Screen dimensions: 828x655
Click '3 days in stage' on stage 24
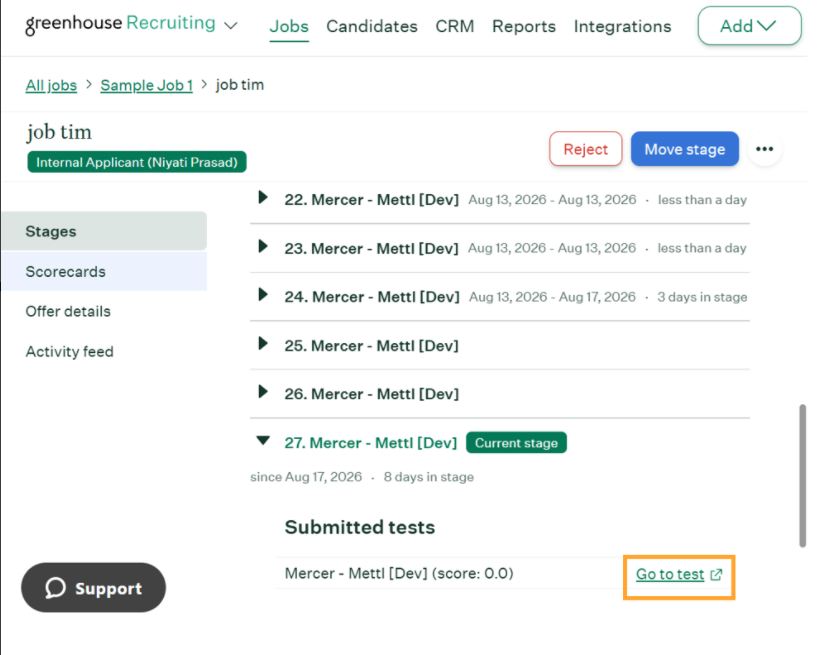702,297
